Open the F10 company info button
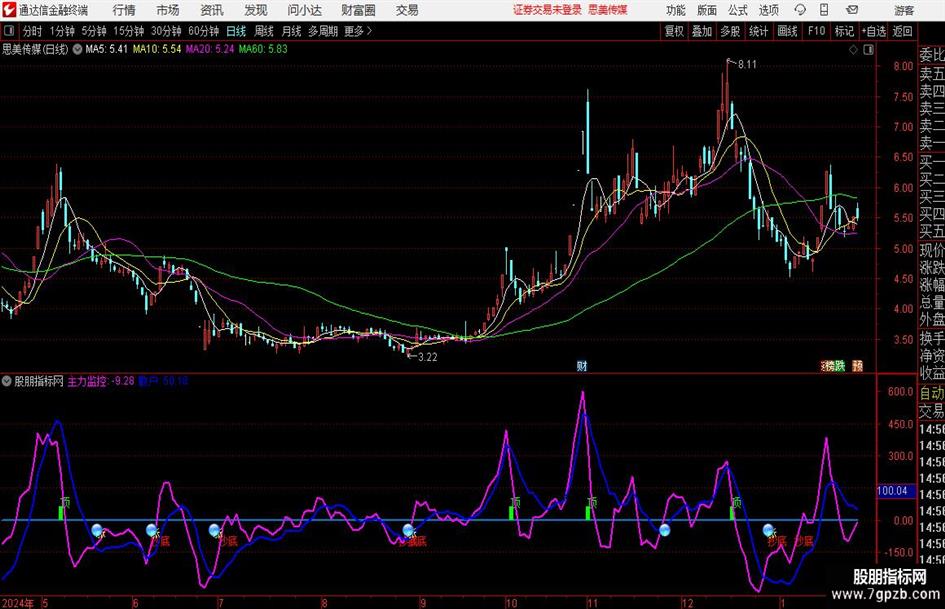The image size is (945, 609). point(816,31)
